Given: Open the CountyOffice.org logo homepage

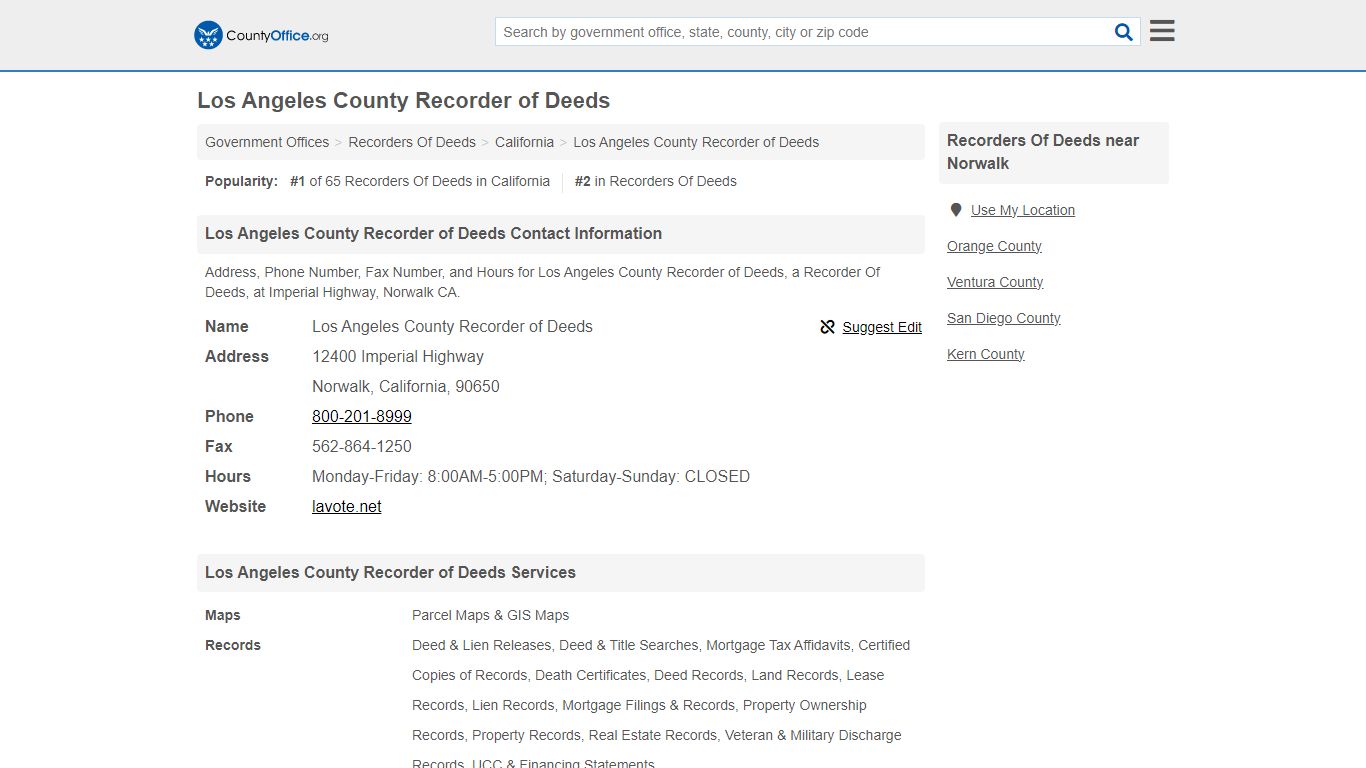Looking at the screenshot, I should [x=261, y=35].
